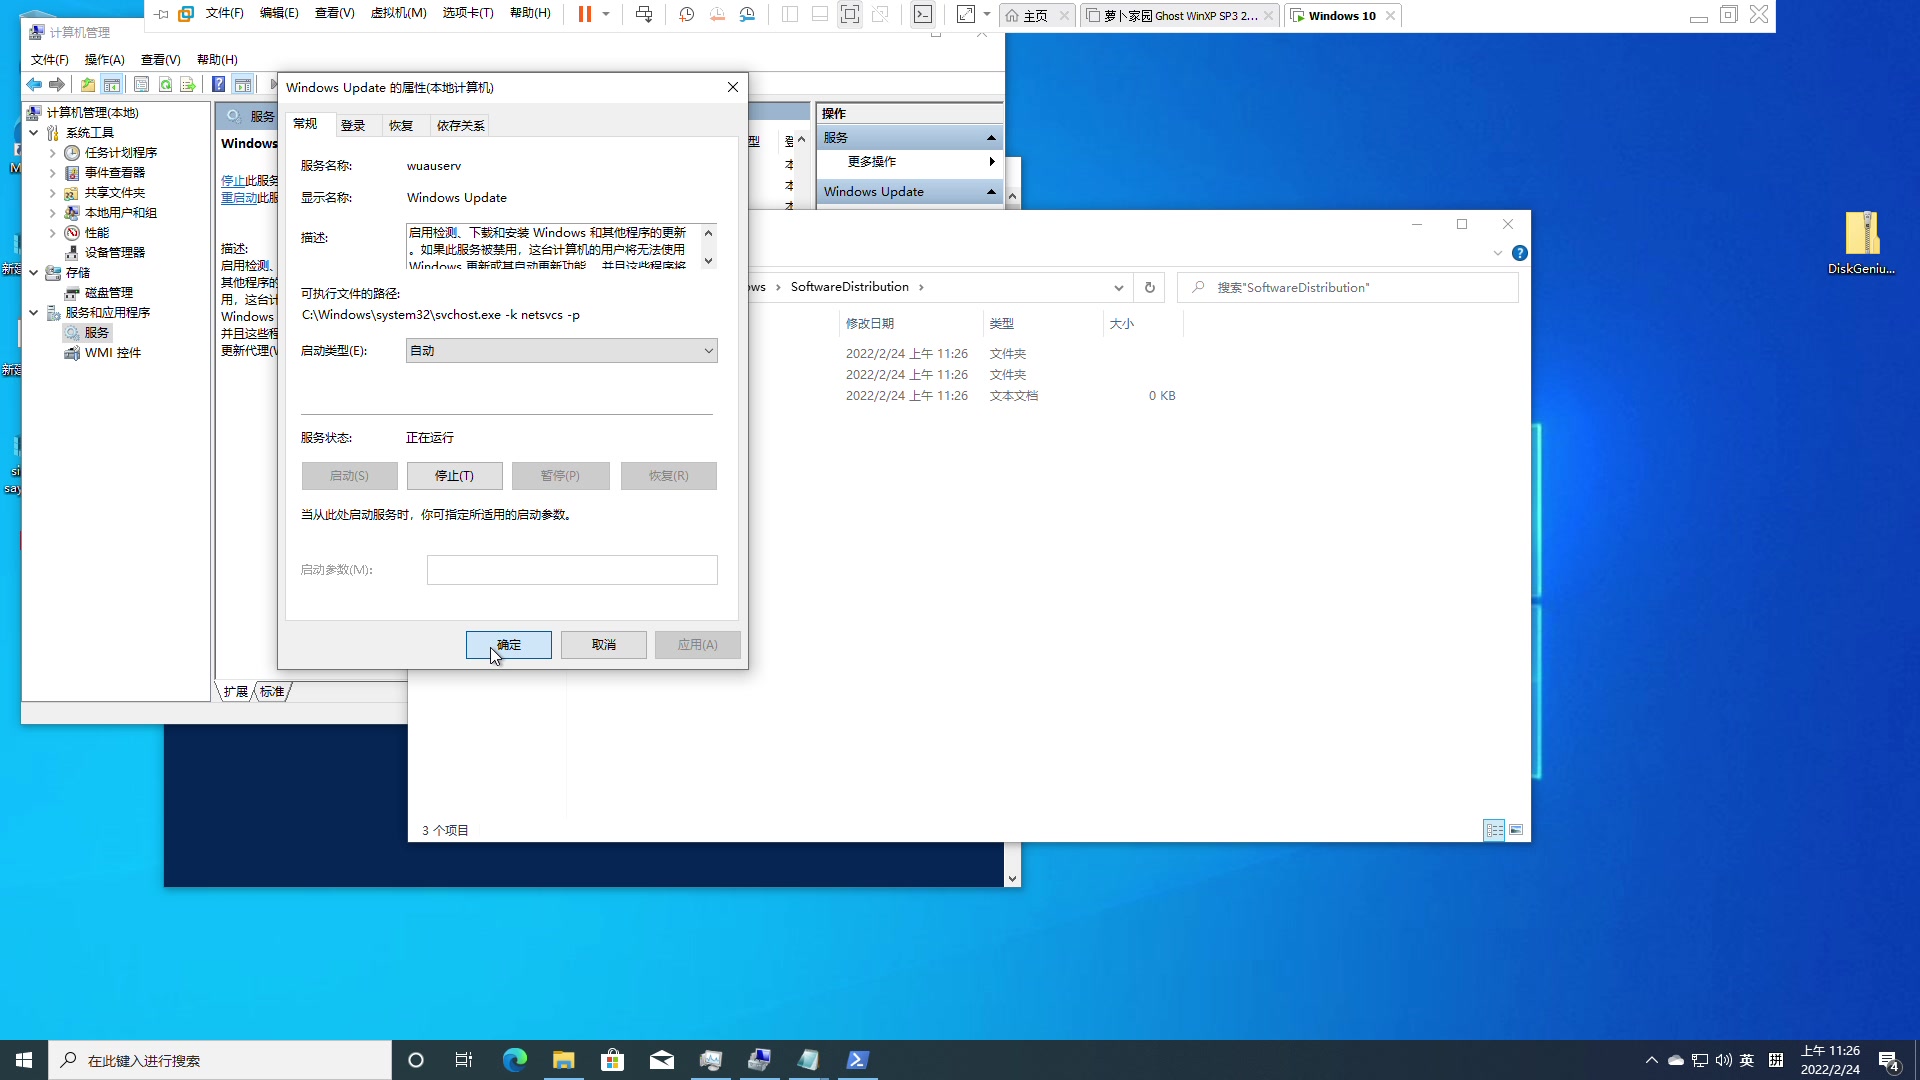Switch to the 依存关系 tab in properties dialog
This screenshot has height=1080, width=1920.
pyautogui.click(x=460, y=126)
